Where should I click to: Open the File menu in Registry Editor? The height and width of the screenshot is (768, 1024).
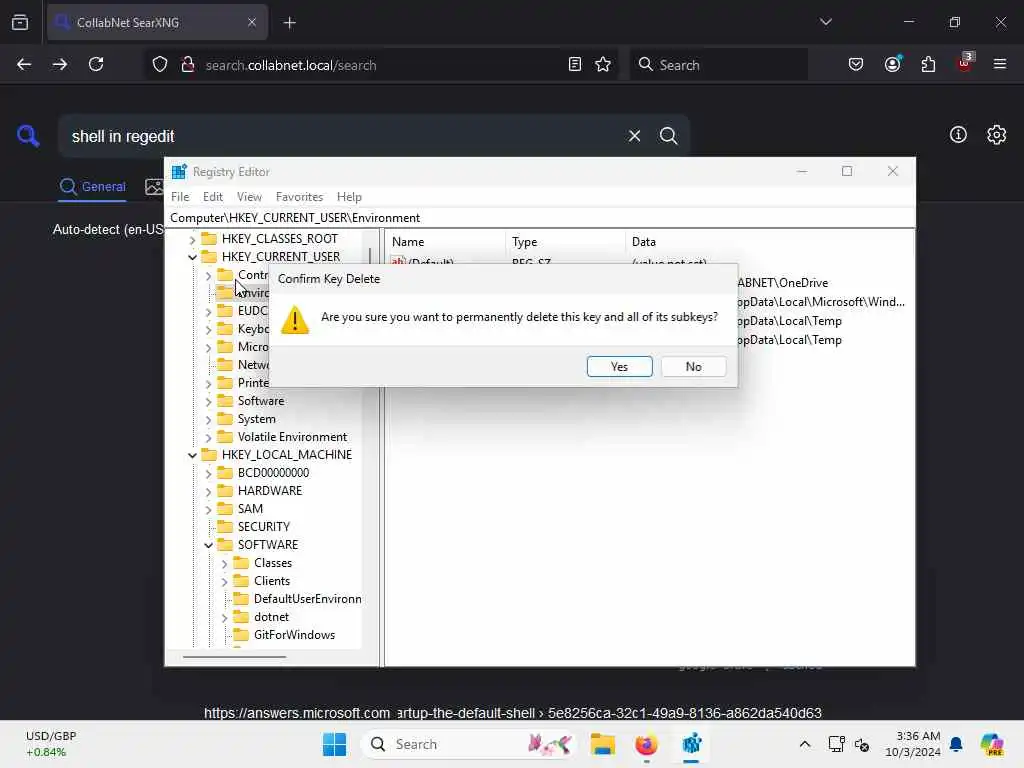point(180,197)
